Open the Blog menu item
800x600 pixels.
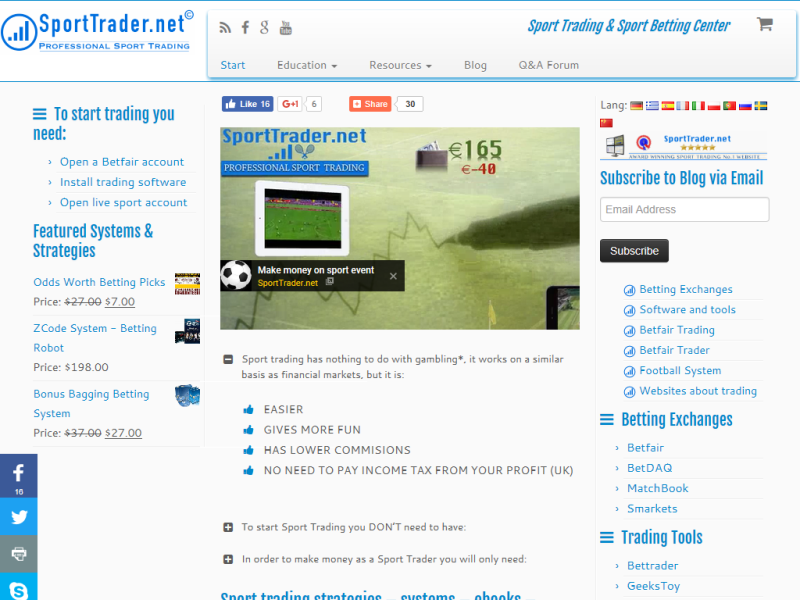tap(475, 65)
